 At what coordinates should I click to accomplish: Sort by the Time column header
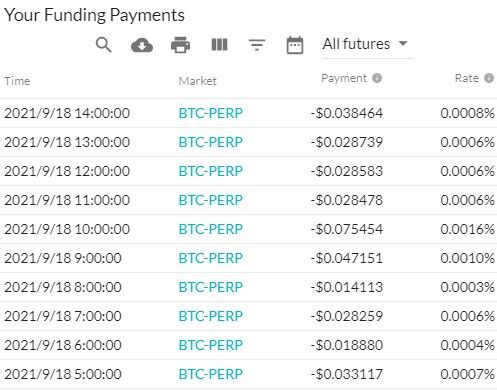[17, 81]
